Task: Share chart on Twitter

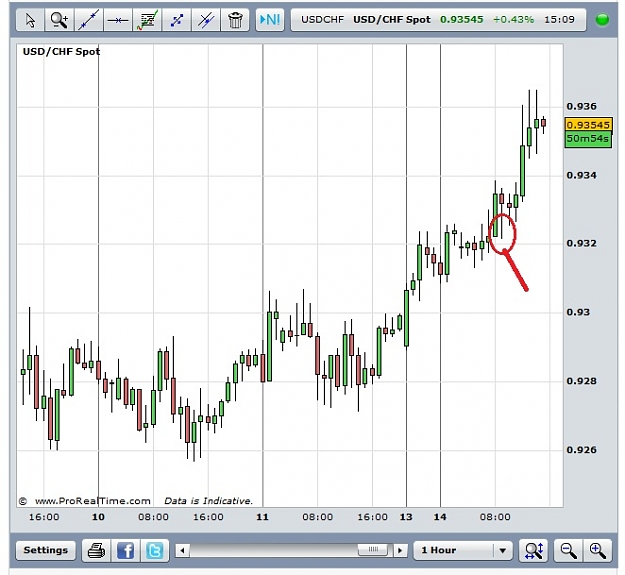Action: click(155, 550)
